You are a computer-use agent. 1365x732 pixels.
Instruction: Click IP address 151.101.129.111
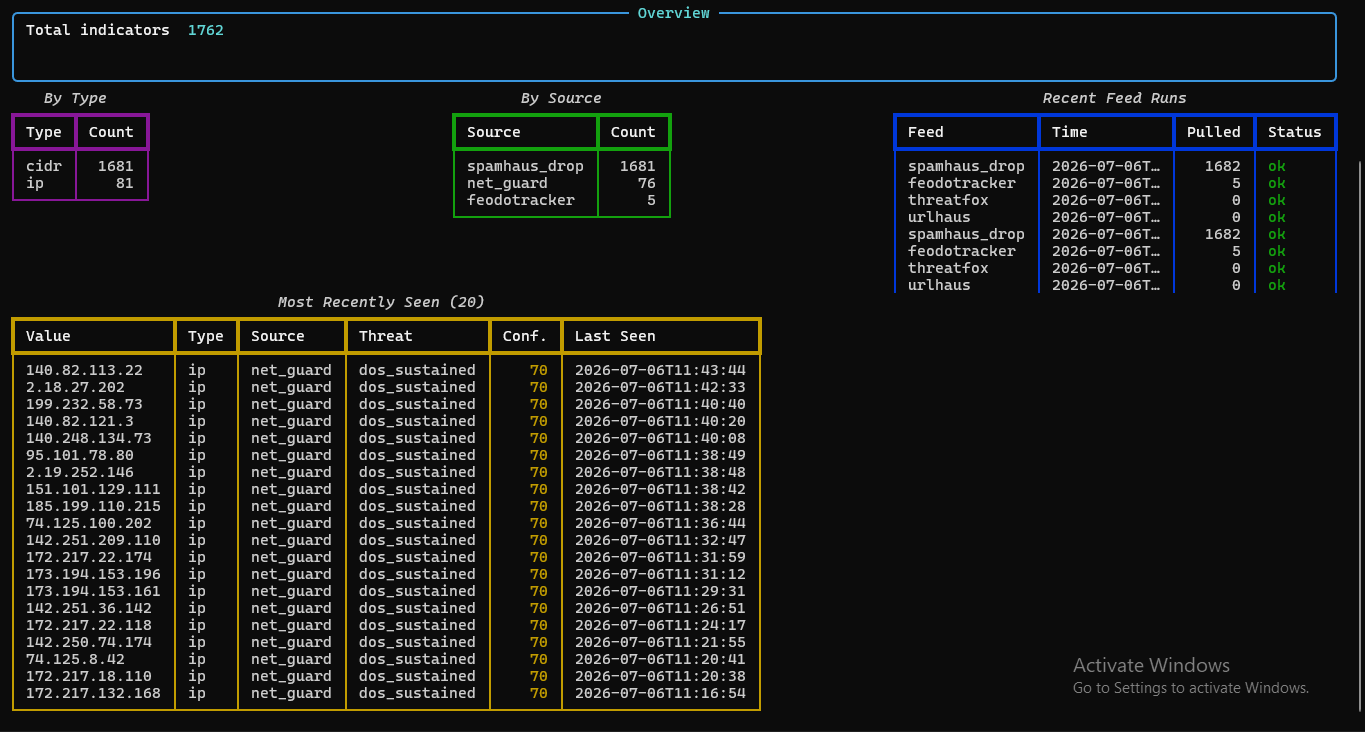tap(93, 489)
